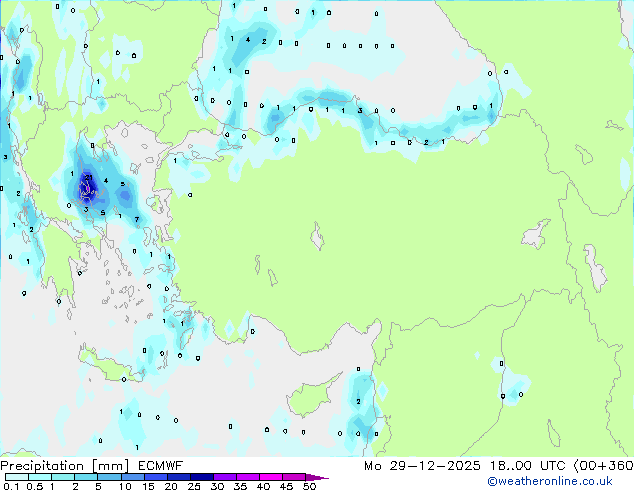
Task: Click the 0.1–0.5 mm legend color box
Action: pos(17,477)
